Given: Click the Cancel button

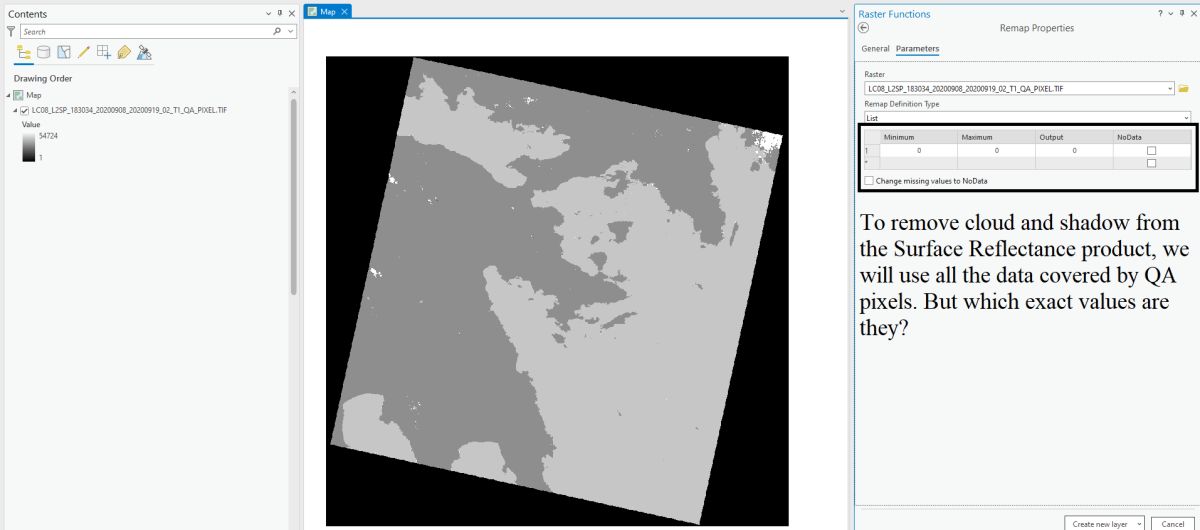Looking at the screenshot, I should click(1173, 523).
